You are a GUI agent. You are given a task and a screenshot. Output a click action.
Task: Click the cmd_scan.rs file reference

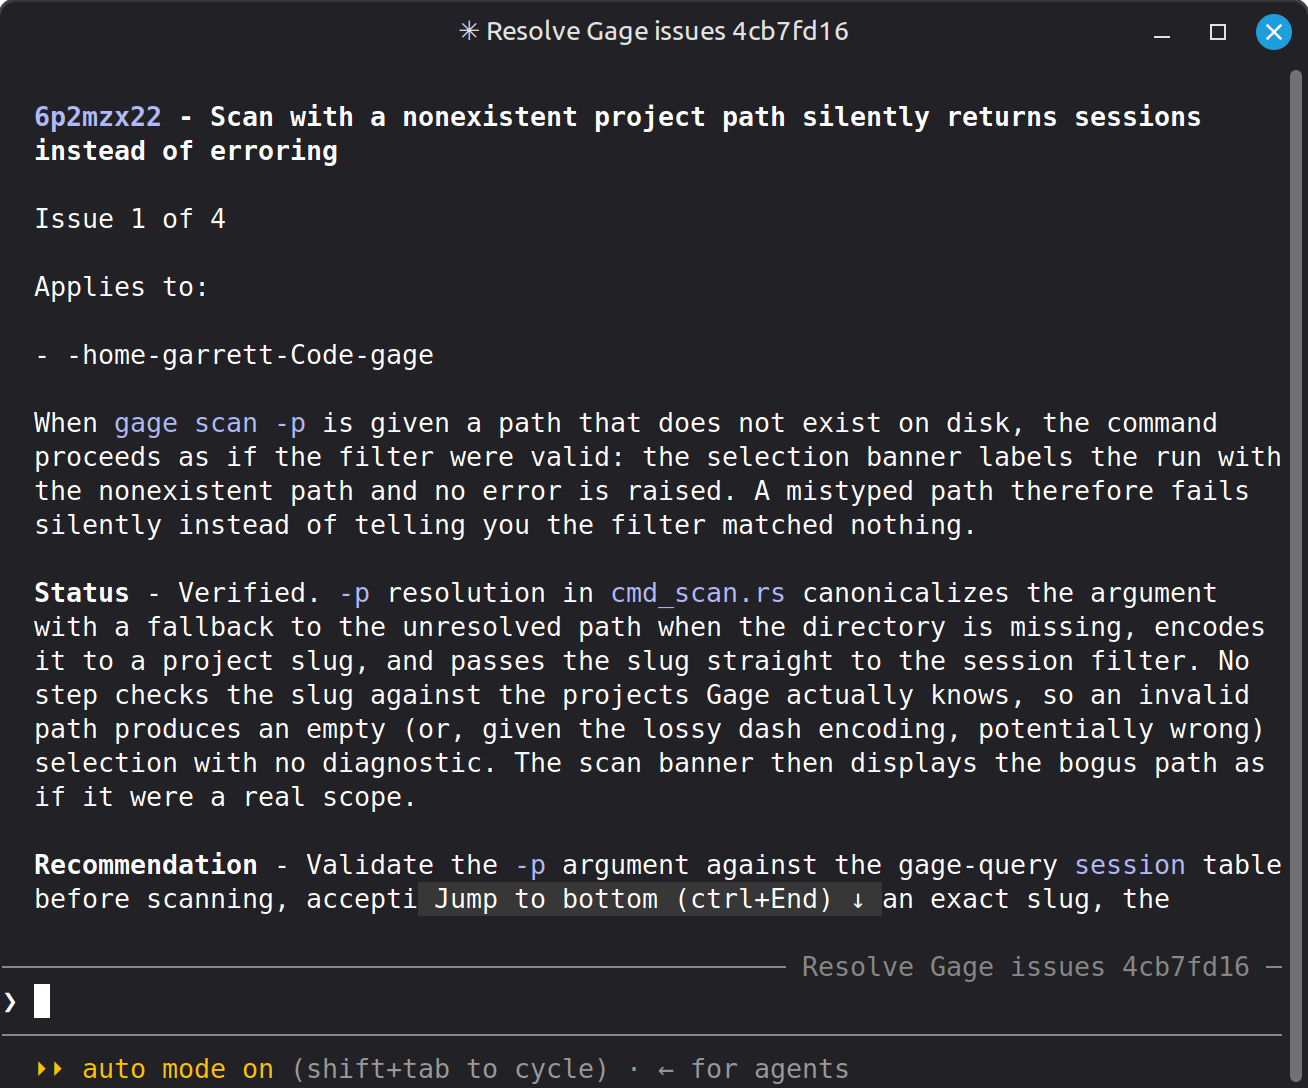coord(698,593)
